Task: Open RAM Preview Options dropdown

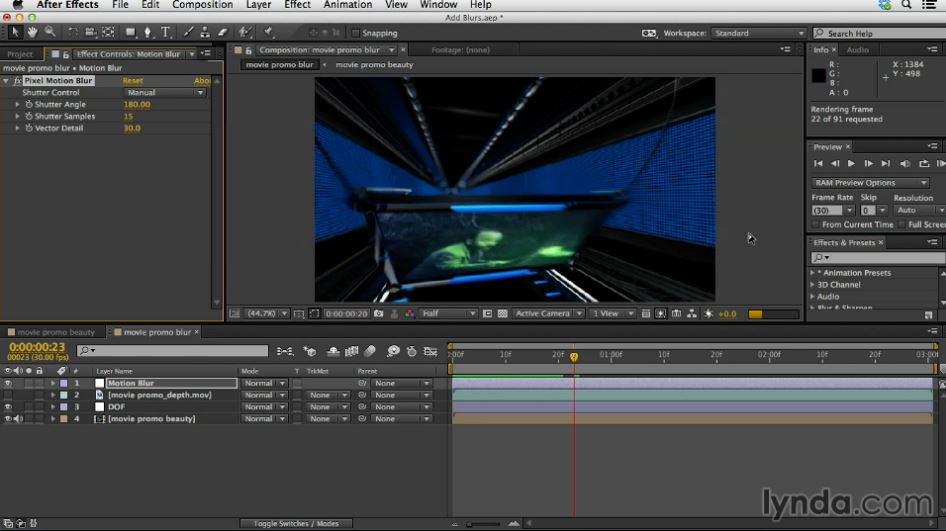Action: pyautogui.click(x=870, y=183)
